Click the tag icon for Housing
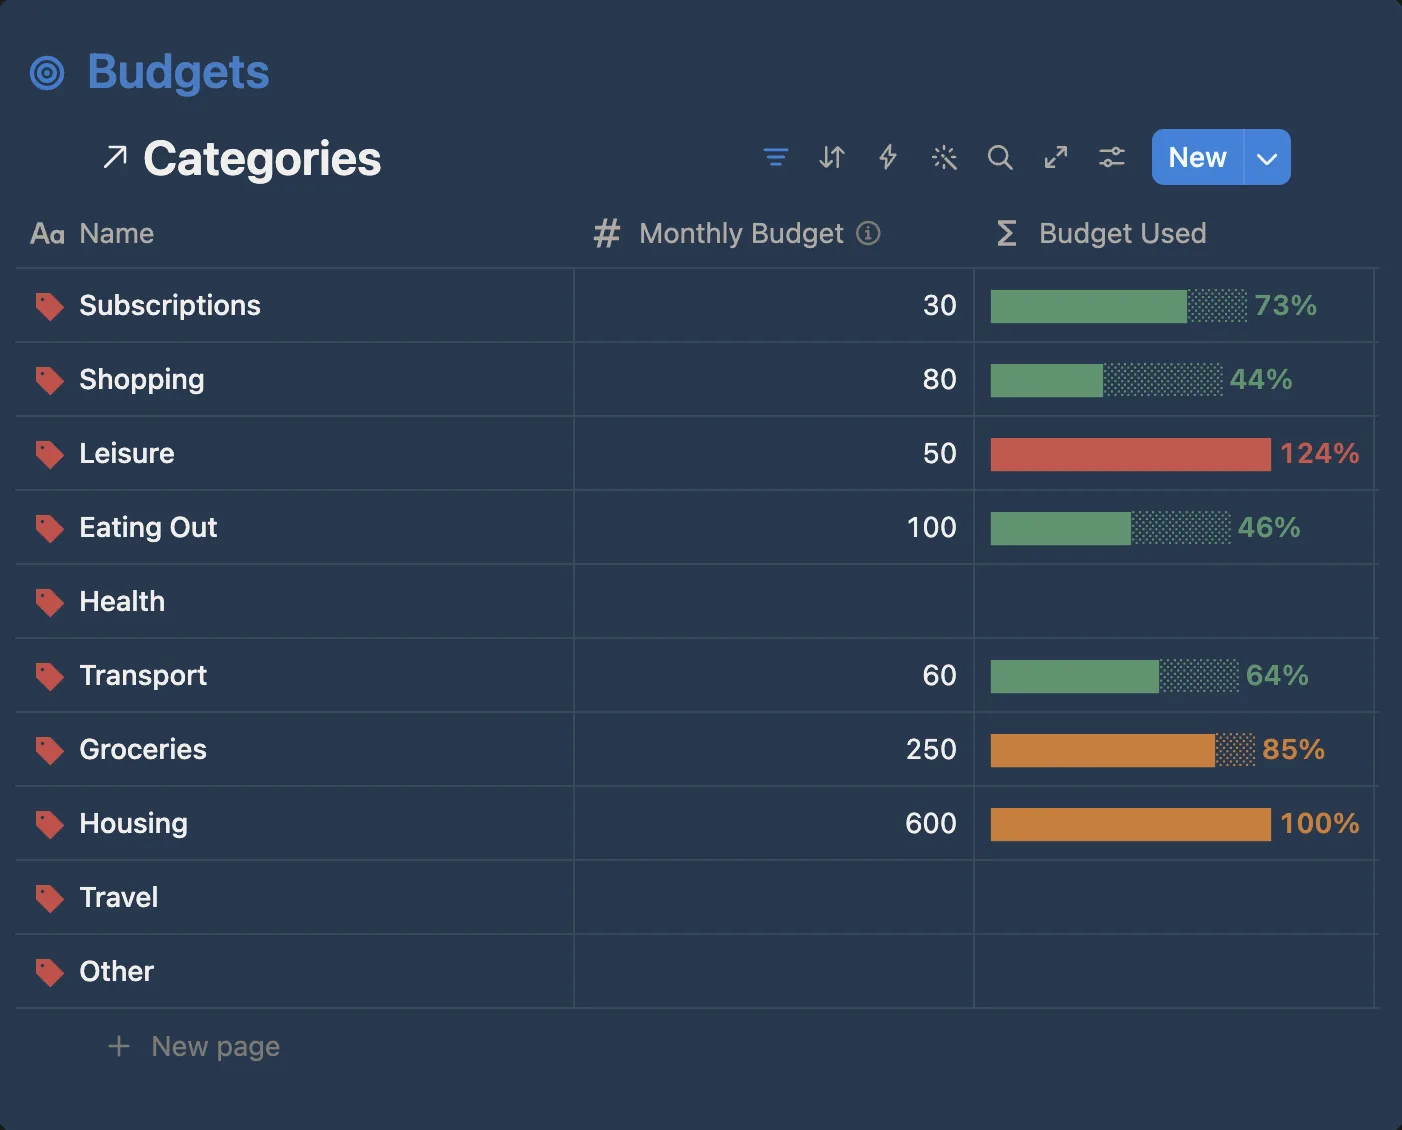1402x1130 pixels. coord(49,824)
